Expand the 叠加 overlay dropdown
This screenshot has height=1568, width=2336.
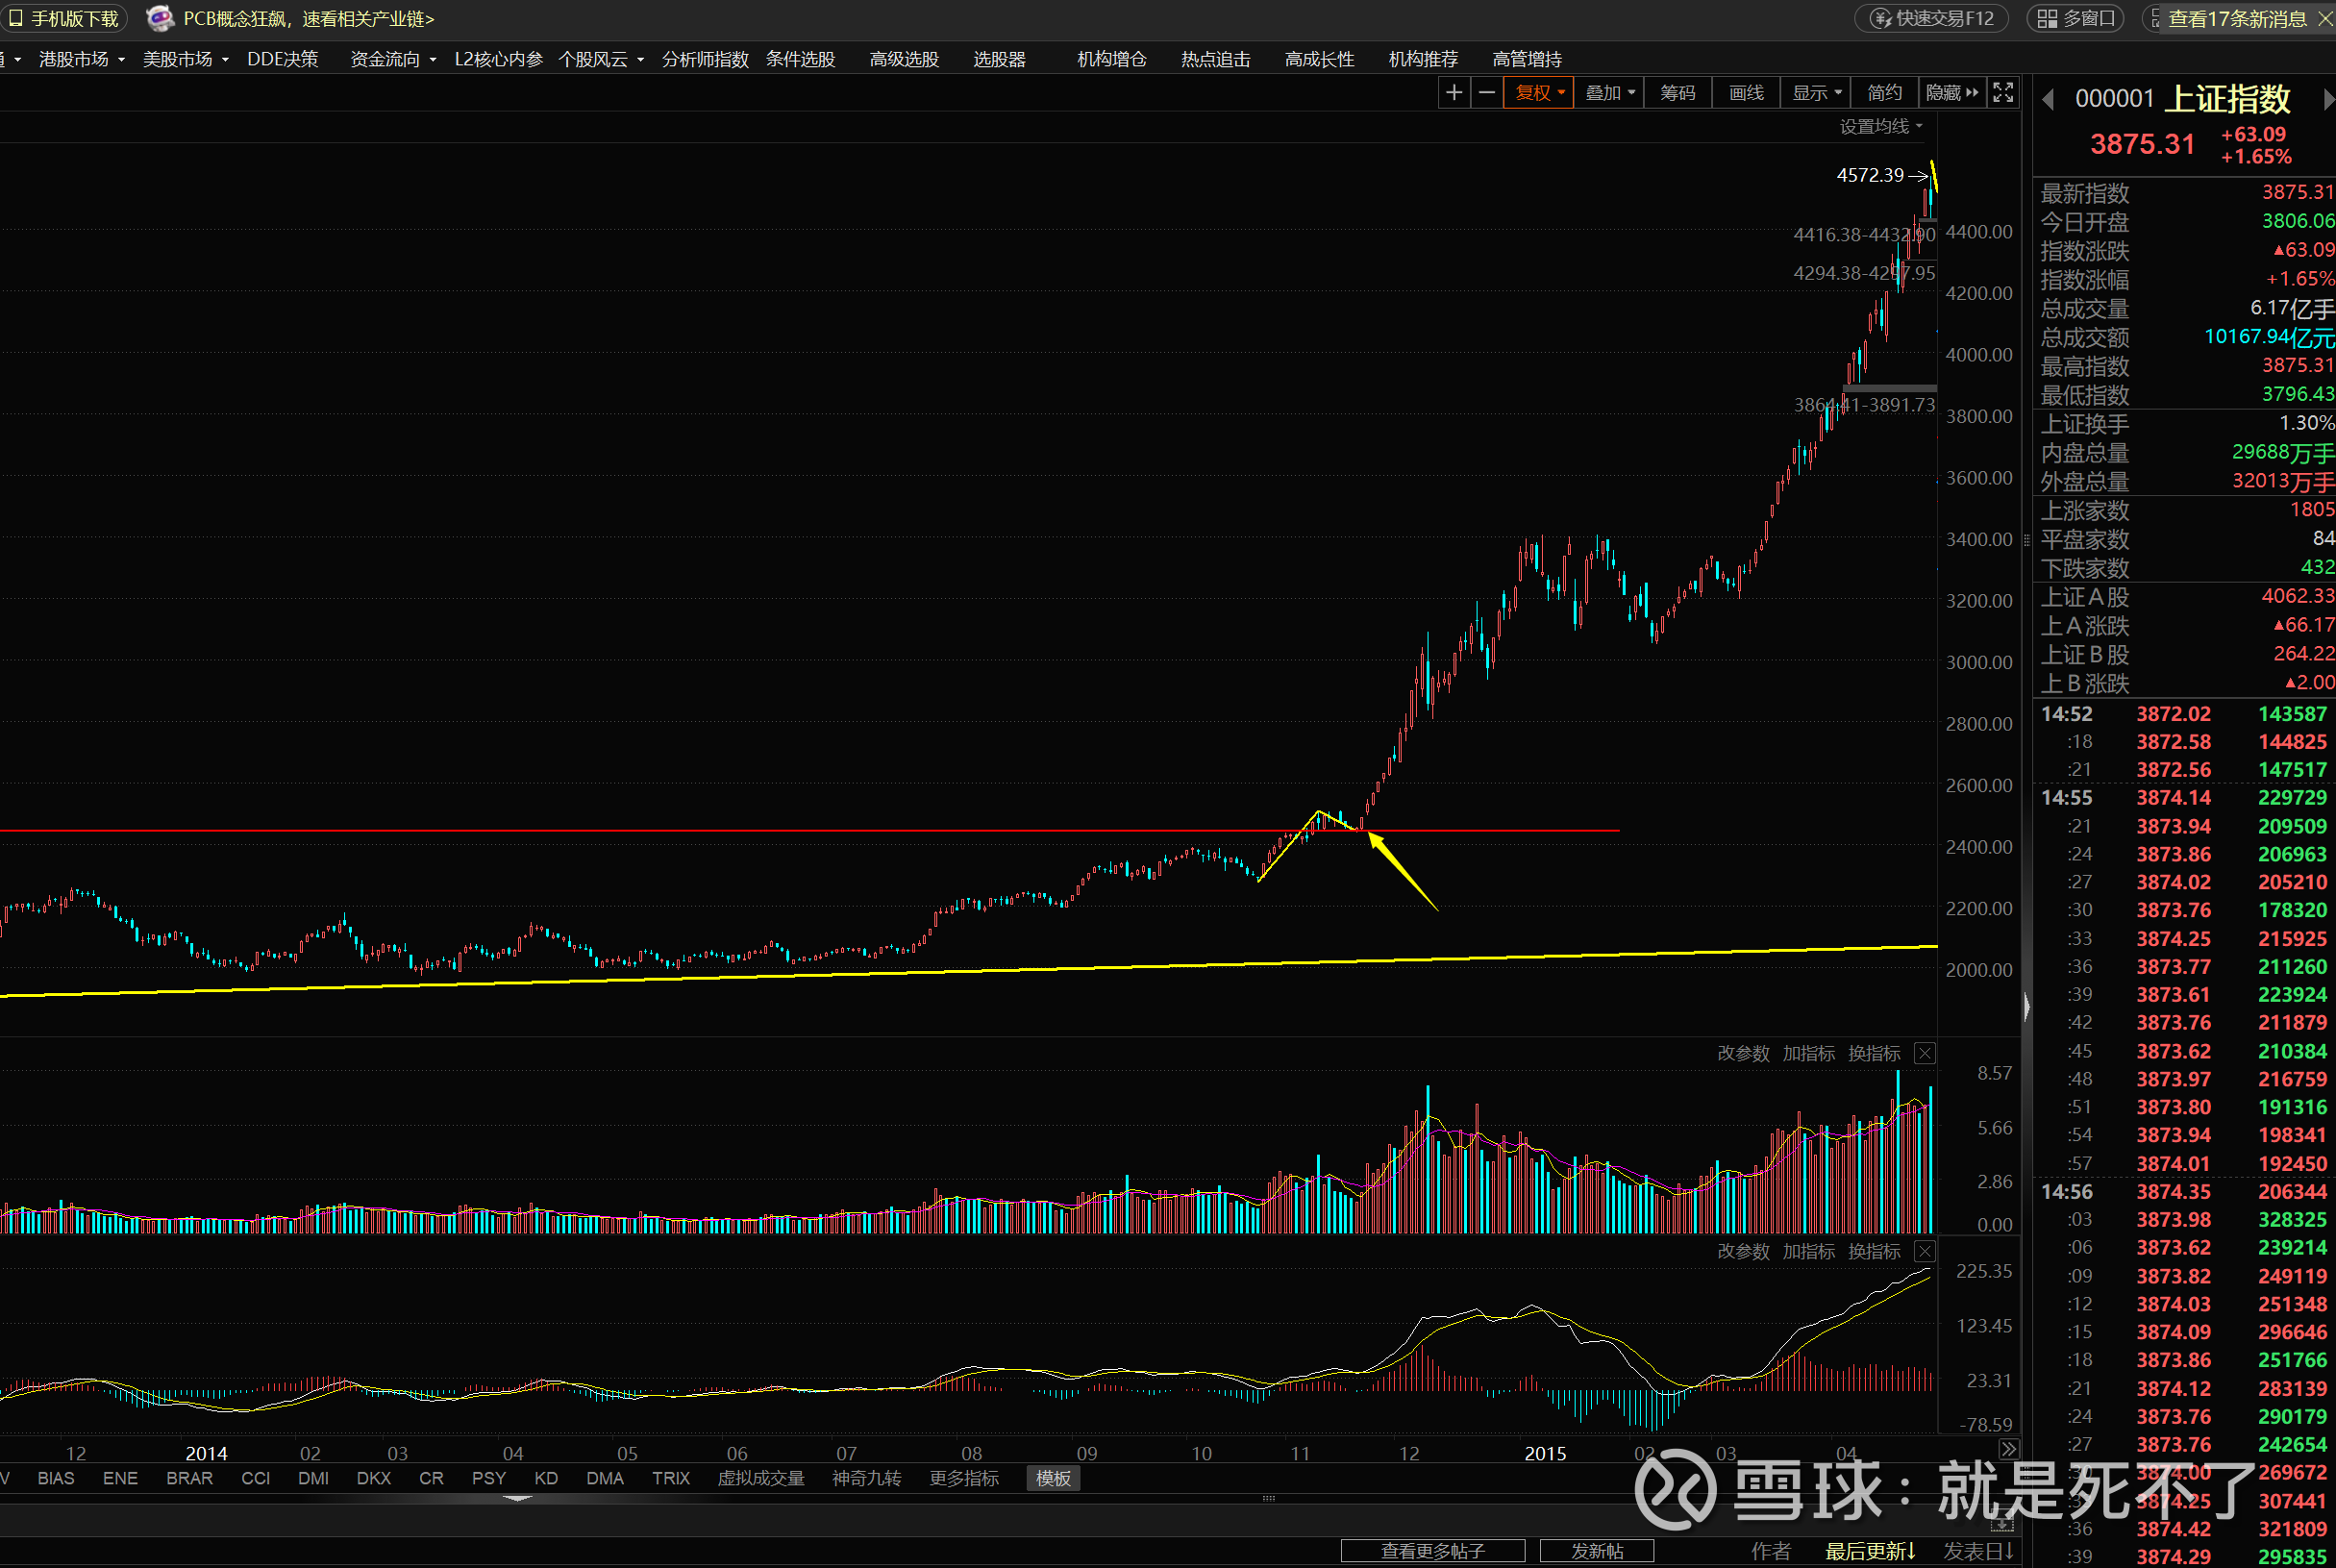pos(1610,93)
